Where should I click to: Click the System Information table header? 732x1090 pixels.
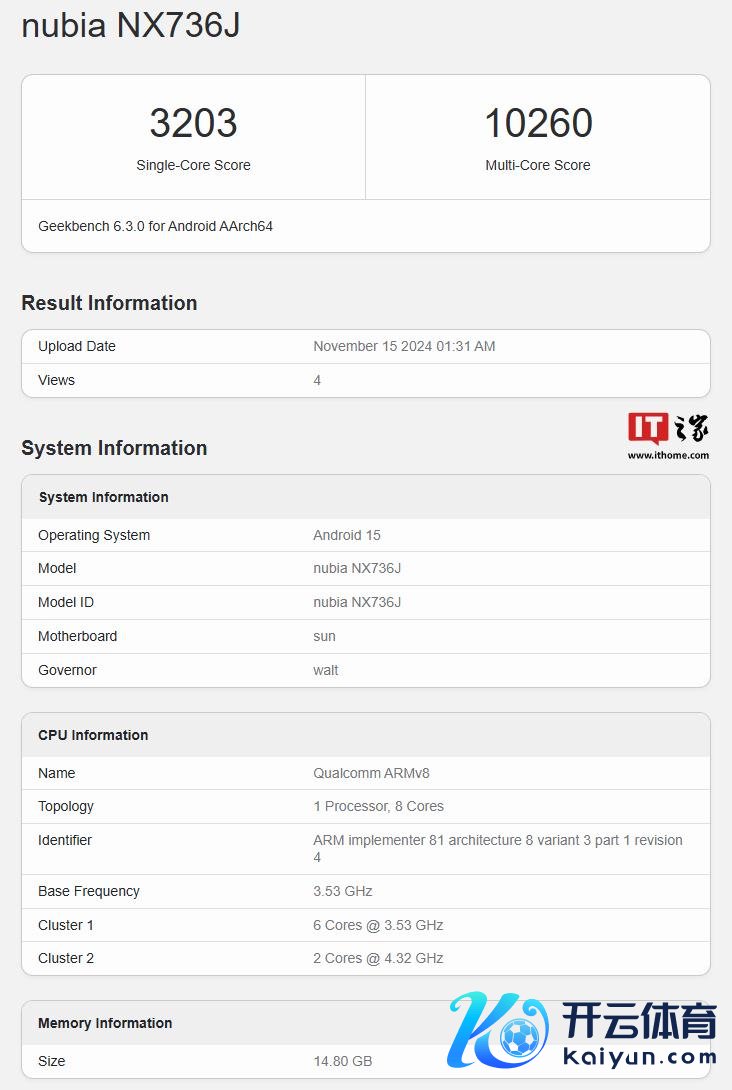104,497
